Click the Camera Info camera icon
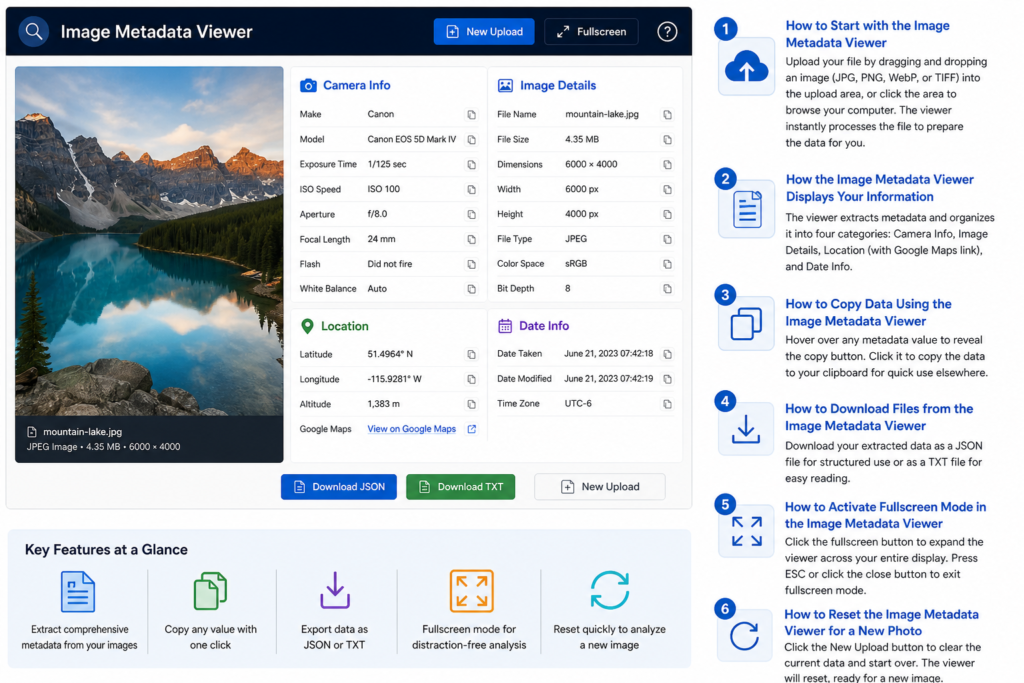The width and height of the screenshot is (1024, 683). [308, 86]
